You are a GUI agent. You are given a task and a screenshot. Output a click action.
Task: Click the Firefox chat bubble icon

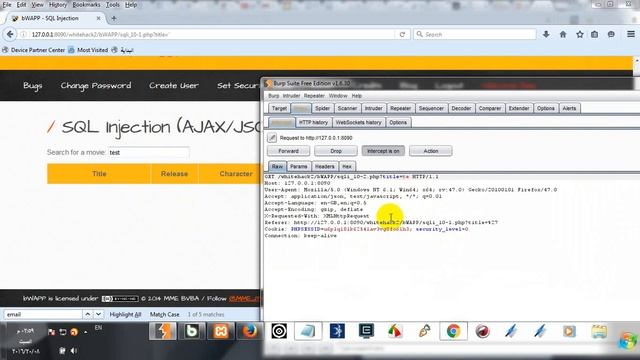coord(611,34)
